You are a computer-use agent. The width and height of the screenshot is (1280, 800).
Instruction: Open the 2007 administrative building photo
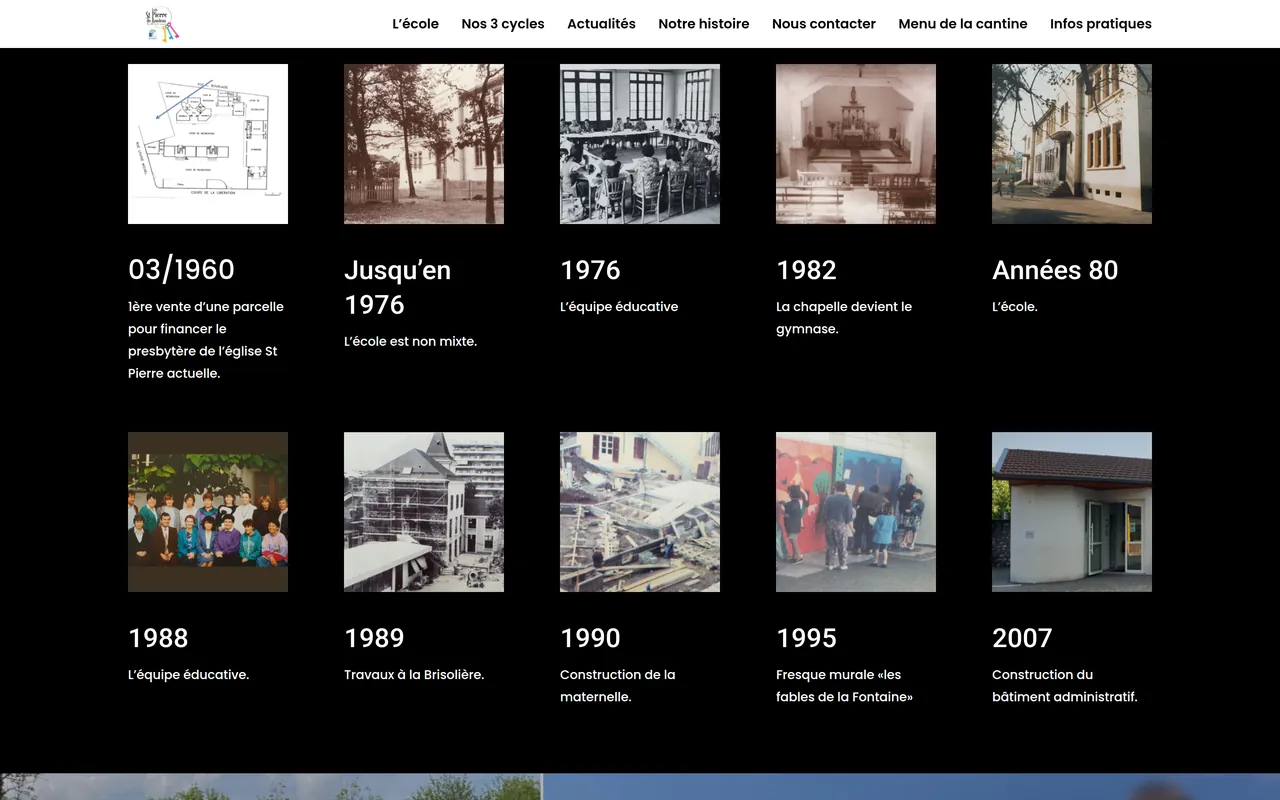tap(1072, 512)
